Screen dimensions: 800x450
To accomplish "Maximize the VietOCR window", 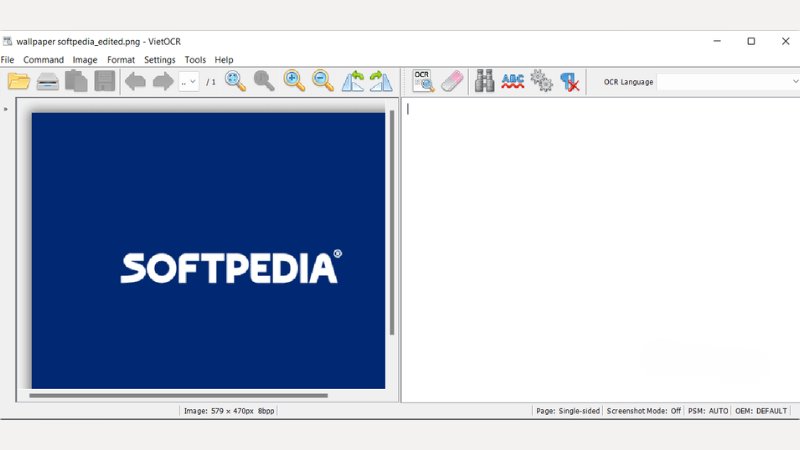I will coord(751,41).
